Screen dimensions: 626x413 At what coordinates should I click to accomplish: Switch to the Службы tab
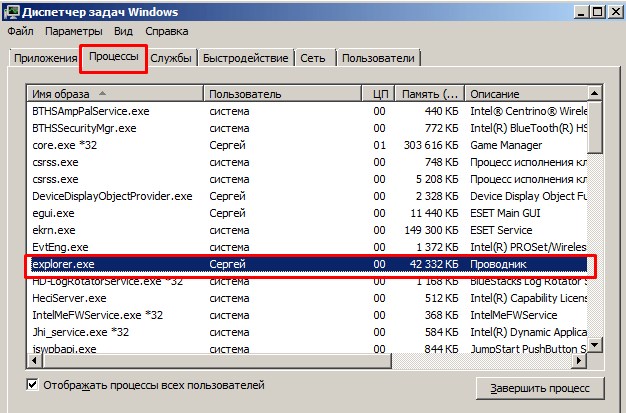pos(171,58)
